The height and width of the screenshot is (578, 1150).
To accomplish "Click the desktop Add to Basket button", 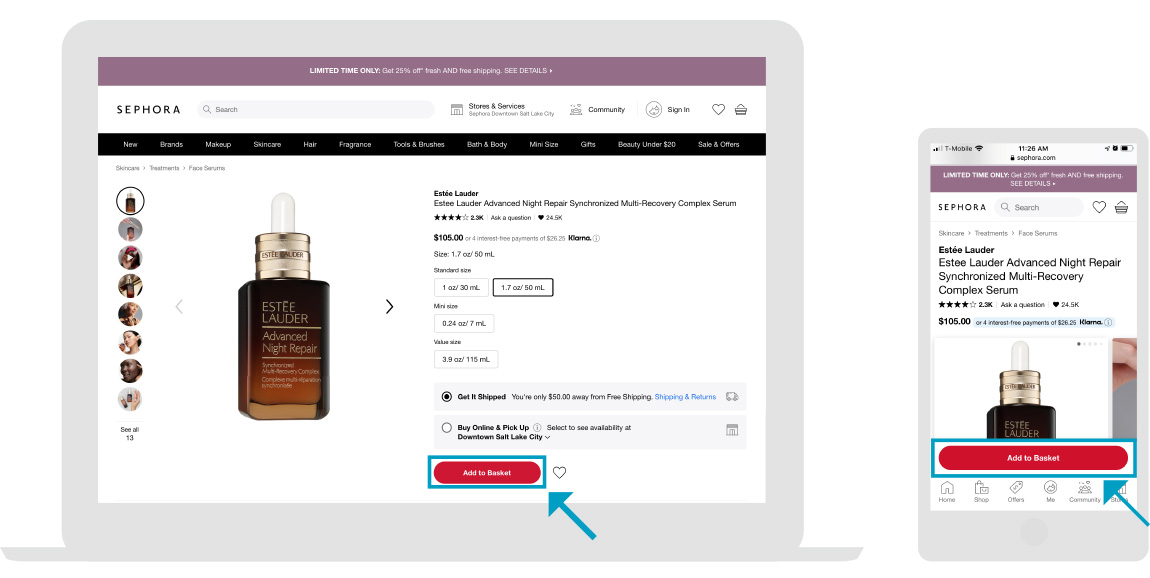I will (487, 473).
